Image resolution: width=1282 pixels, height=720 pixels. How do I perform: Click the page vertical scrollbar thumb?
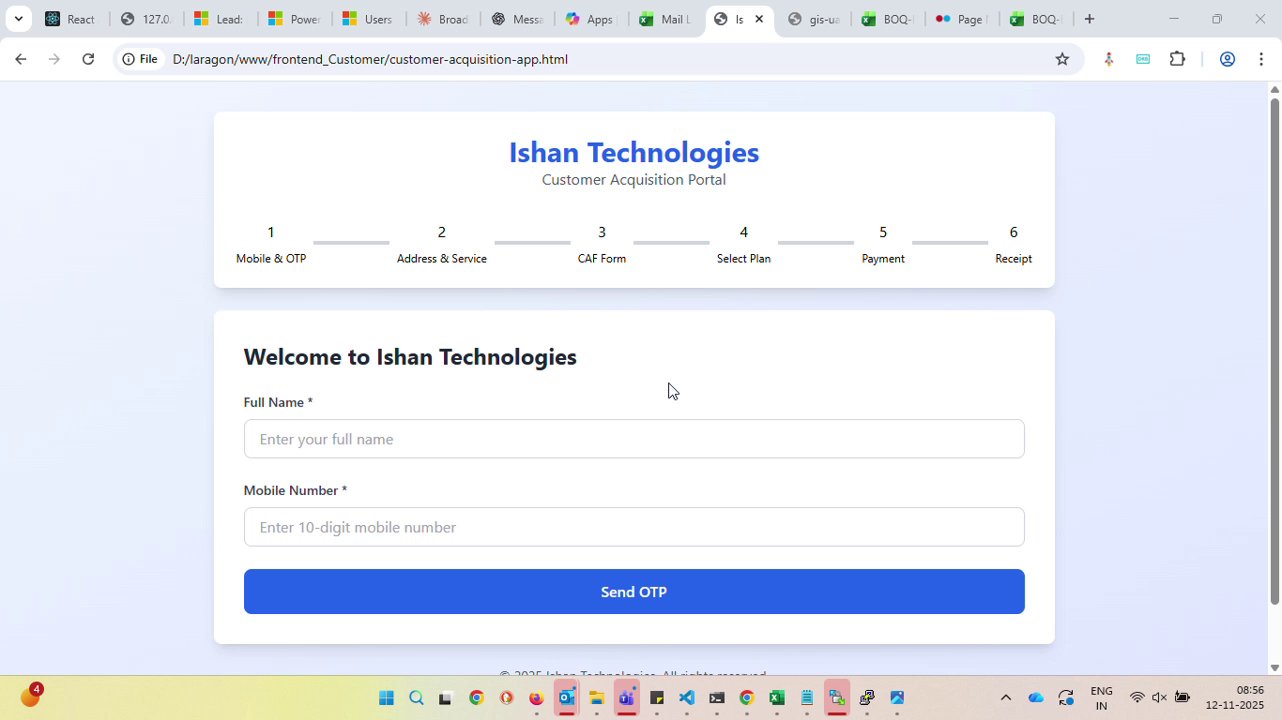coord(1274,350)
